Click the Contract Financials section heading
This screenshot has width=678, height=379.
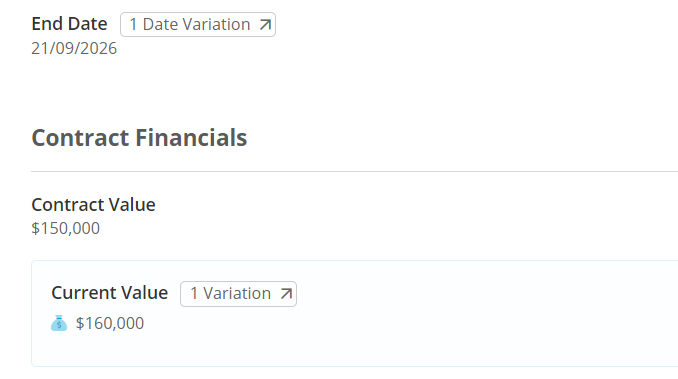[139, 138]
